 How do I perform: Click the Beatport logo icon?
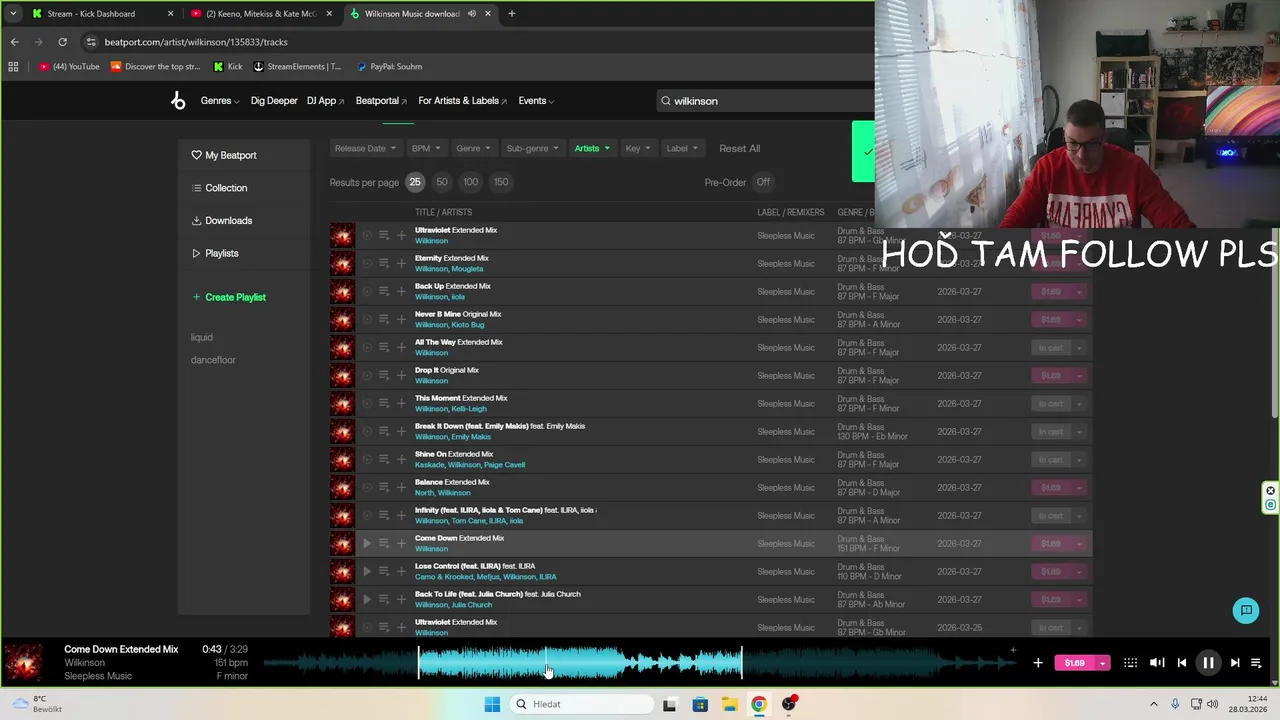point(178,100)
